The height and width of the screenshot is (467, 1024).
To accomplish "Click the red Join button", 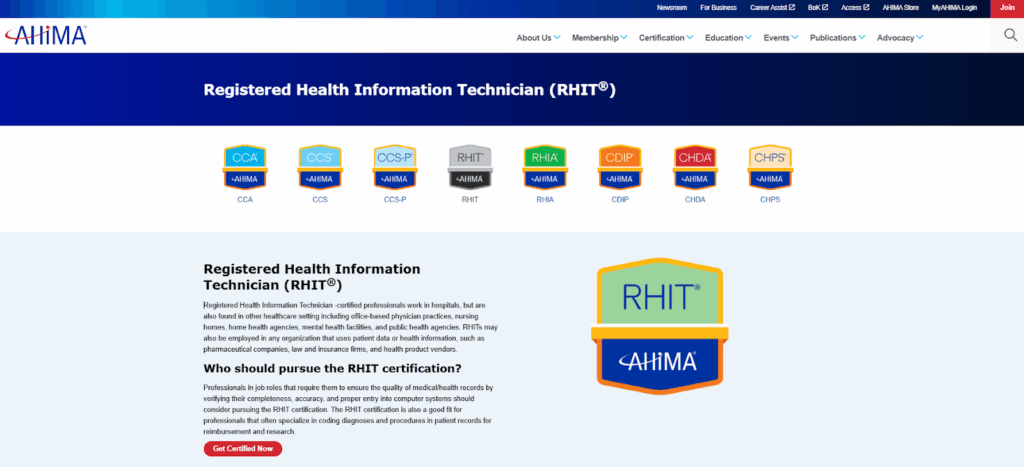I will (x=1007, y=8).
